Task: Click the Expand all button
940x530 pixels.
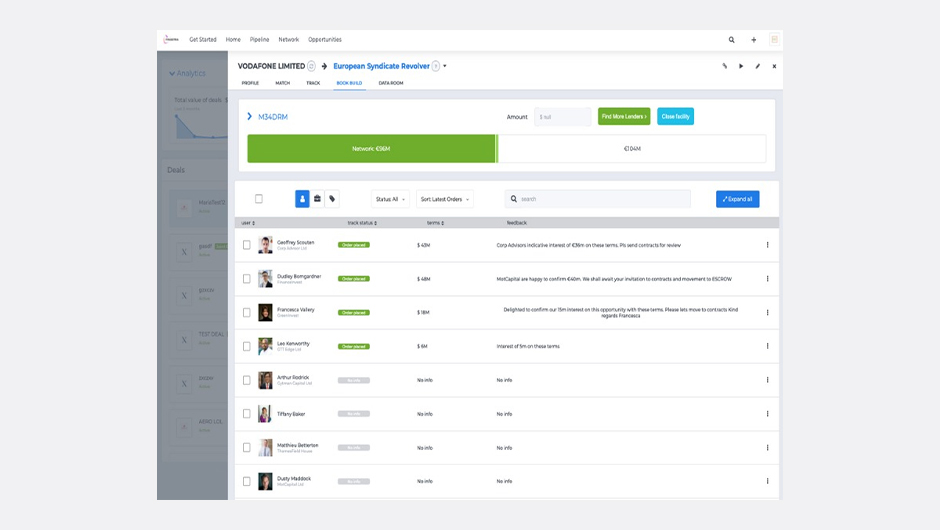Action: pyautogui.click(x=737, y=199)
